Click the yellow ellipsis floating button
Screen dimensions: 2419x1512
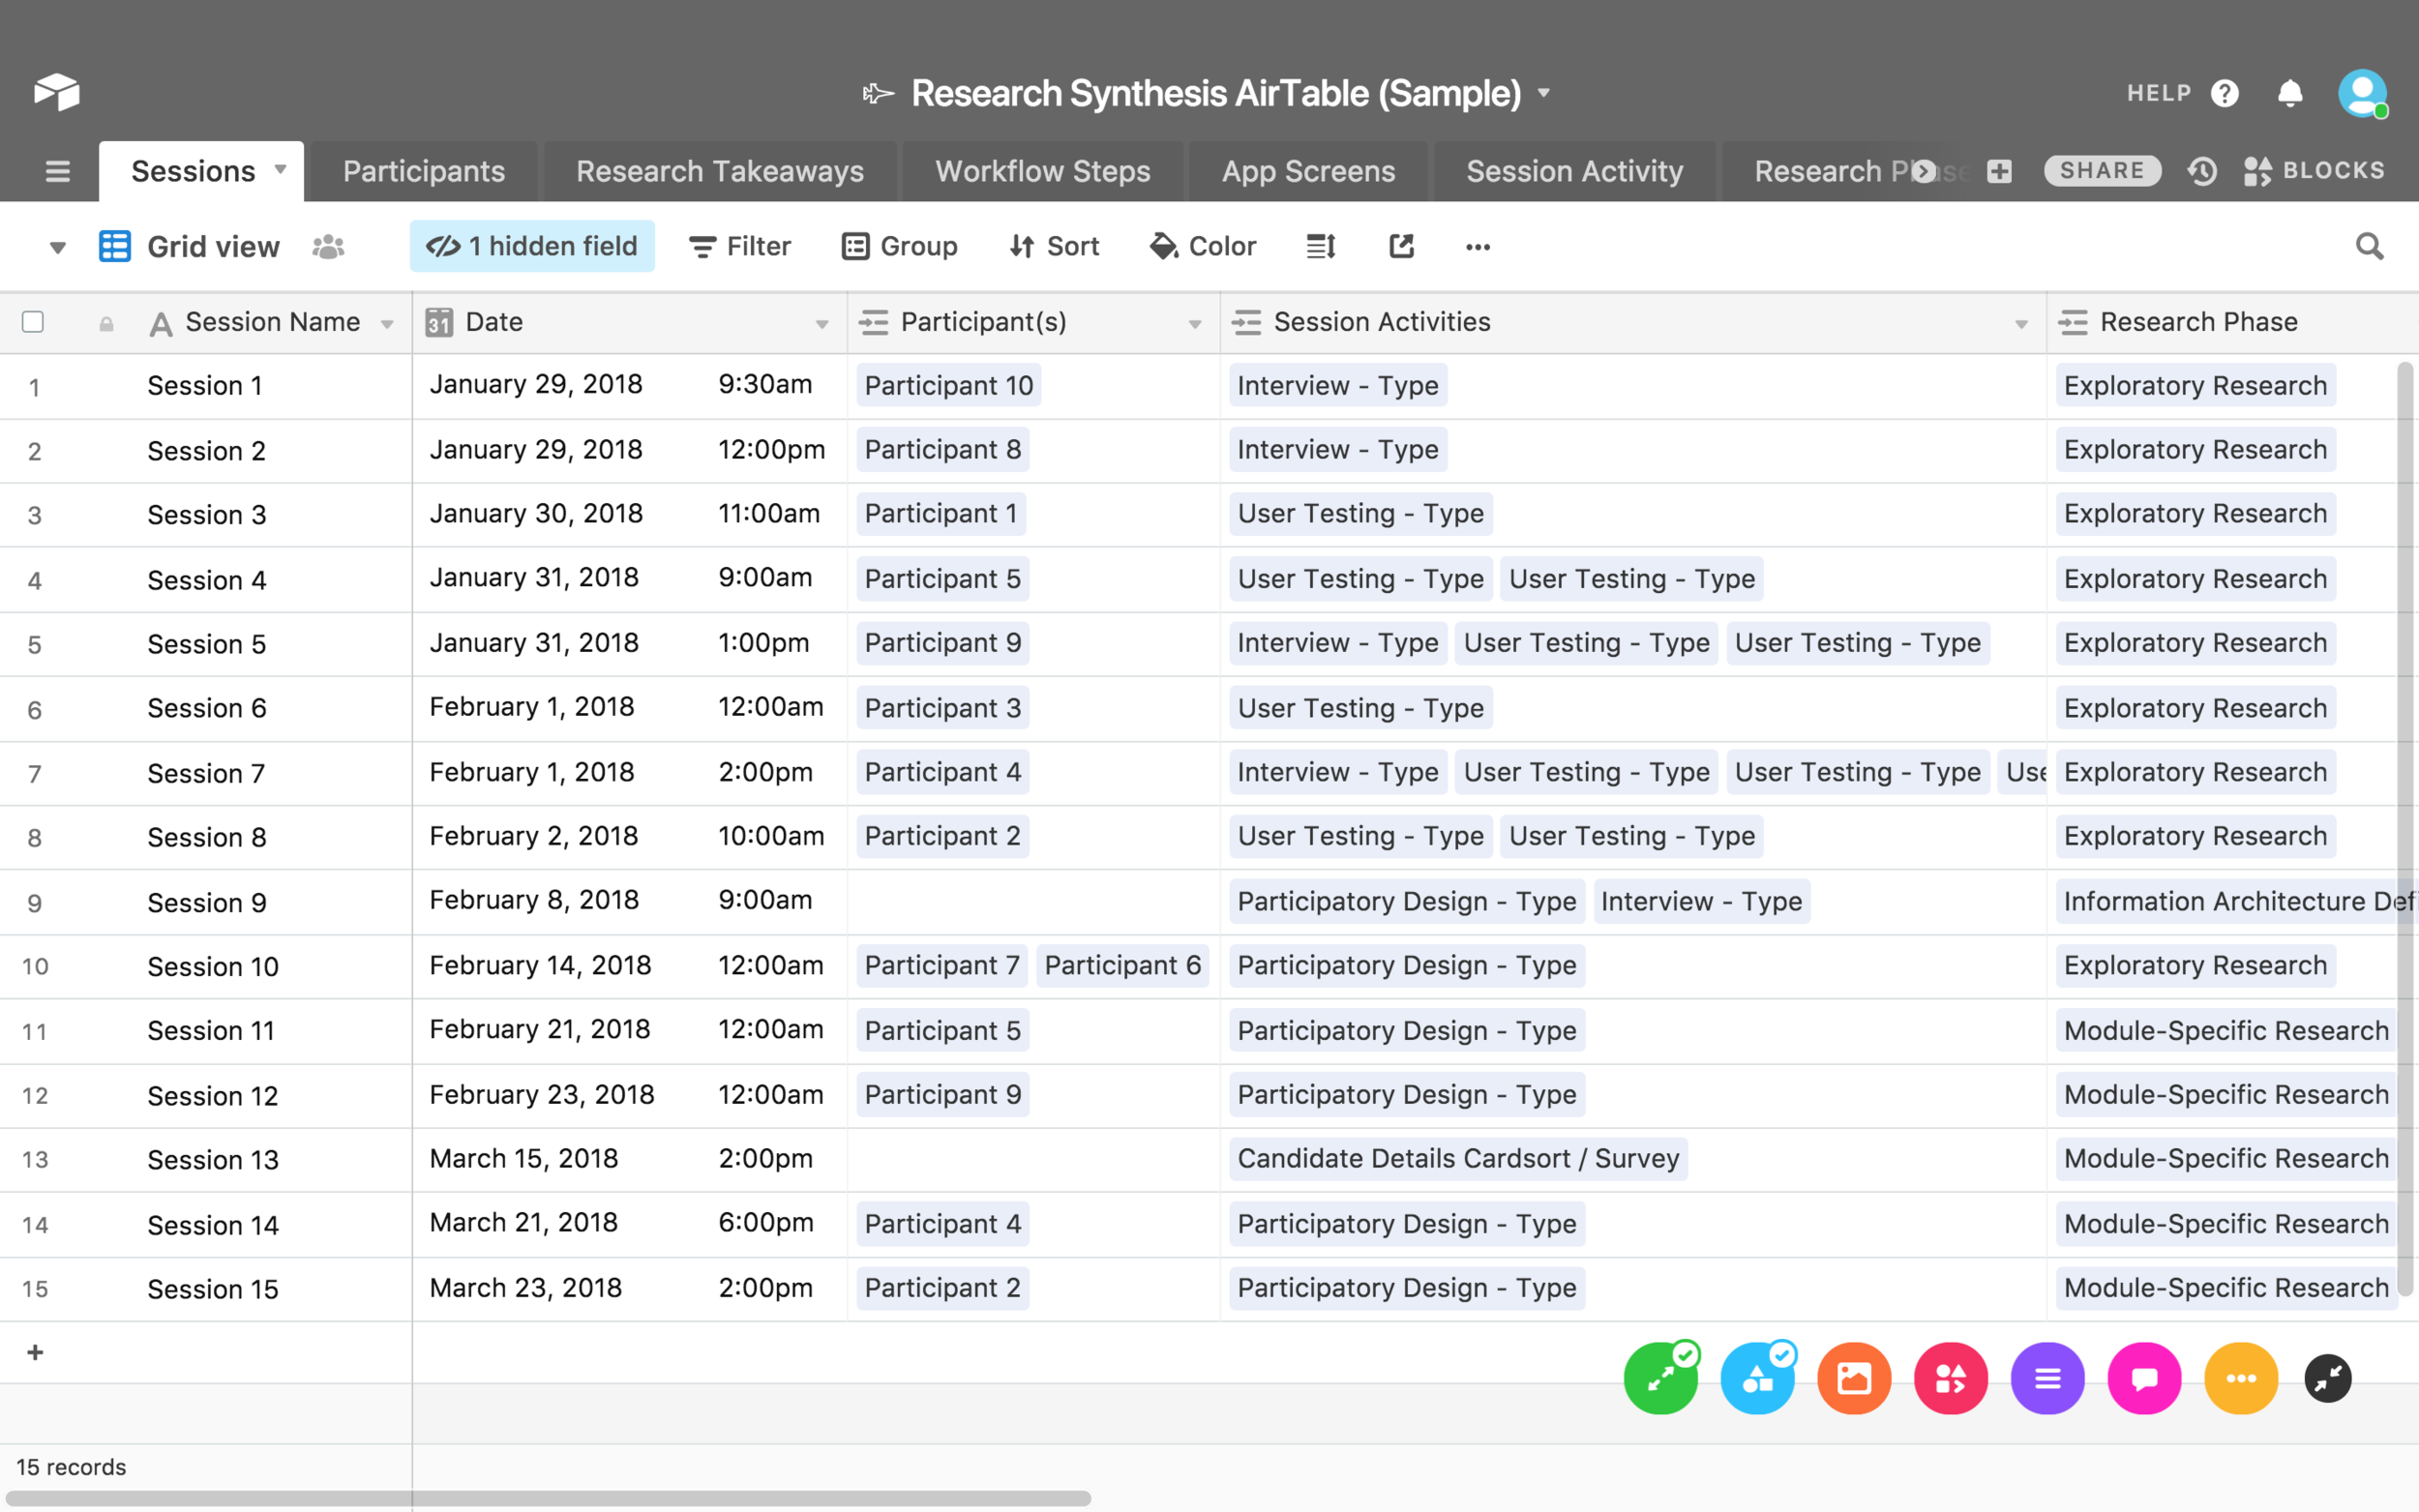(2241, 1378)
